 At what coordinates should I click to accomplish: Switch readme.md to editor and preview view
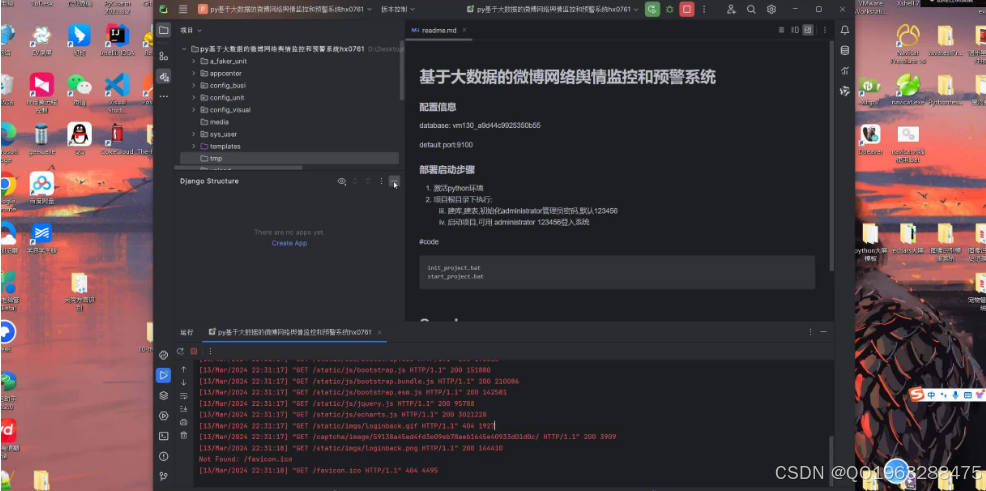point(795,30)
